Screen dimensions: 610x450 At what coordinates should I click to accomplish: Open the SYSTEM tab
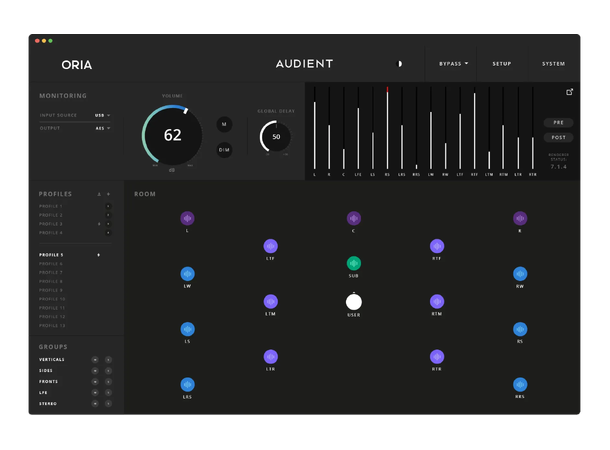(x=553, y=64)
